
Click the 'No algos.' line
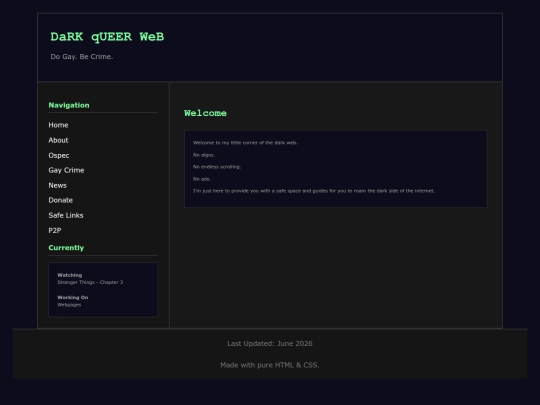click(204, 155)
